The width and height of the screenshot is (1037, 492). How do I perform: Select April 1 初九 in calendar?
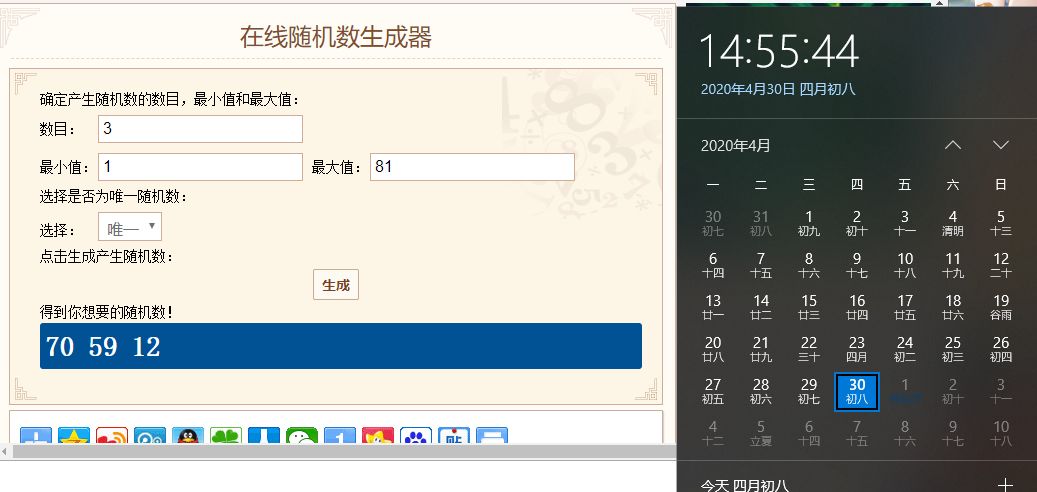coord(809,224)
